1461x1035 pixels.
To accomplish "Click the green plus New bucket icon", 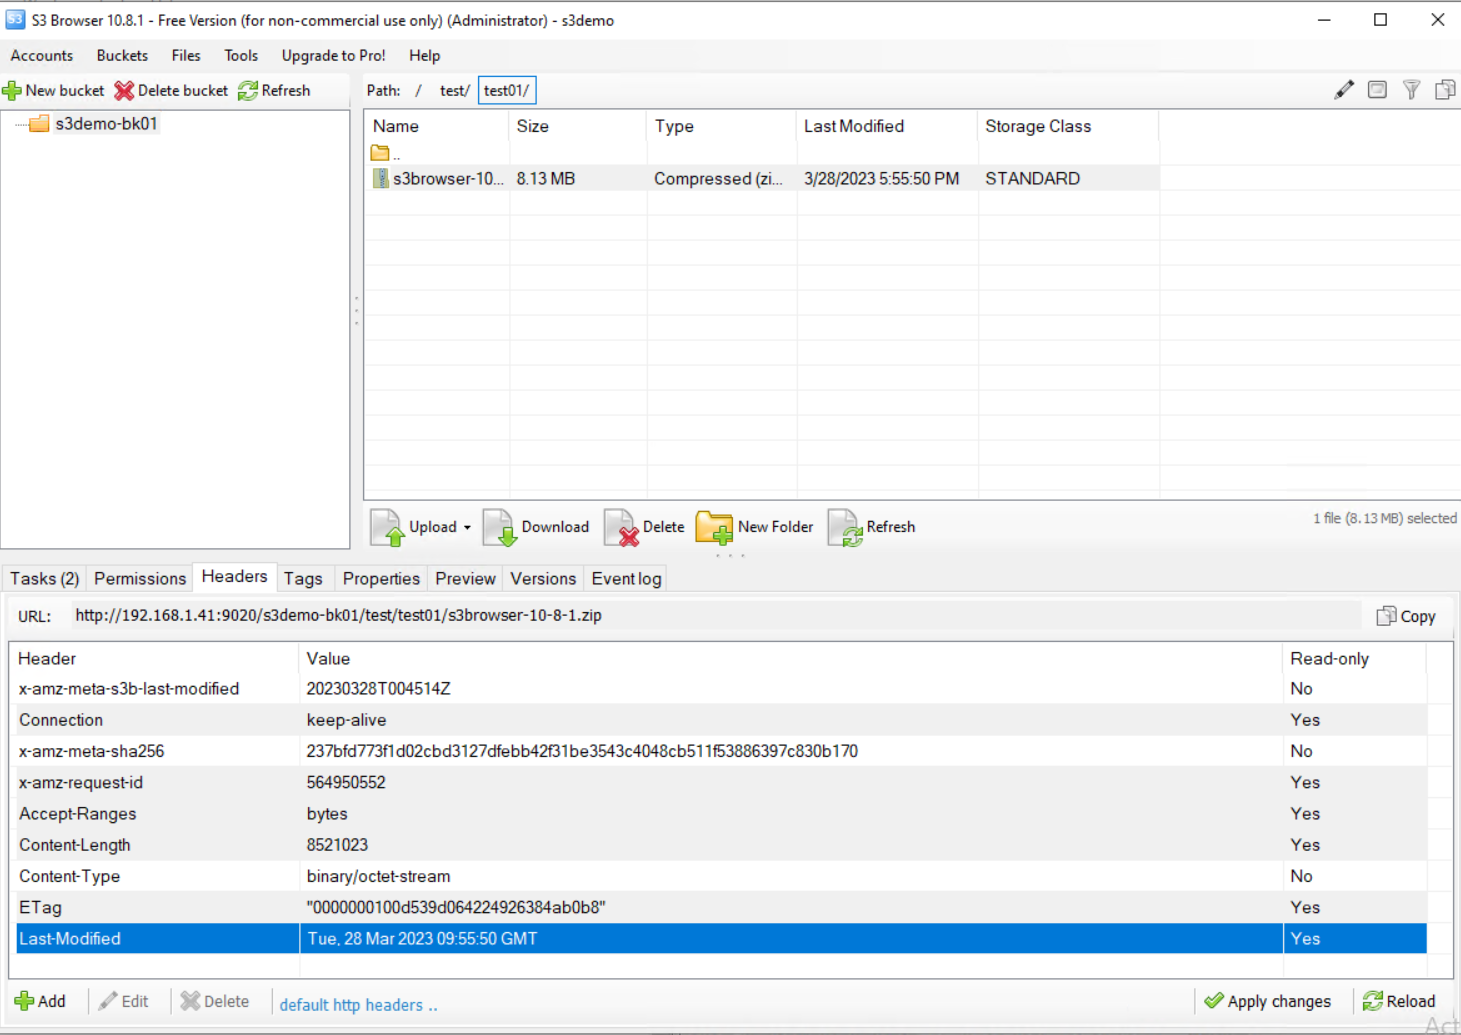I will pyautogui.click(x=12, y=90).
